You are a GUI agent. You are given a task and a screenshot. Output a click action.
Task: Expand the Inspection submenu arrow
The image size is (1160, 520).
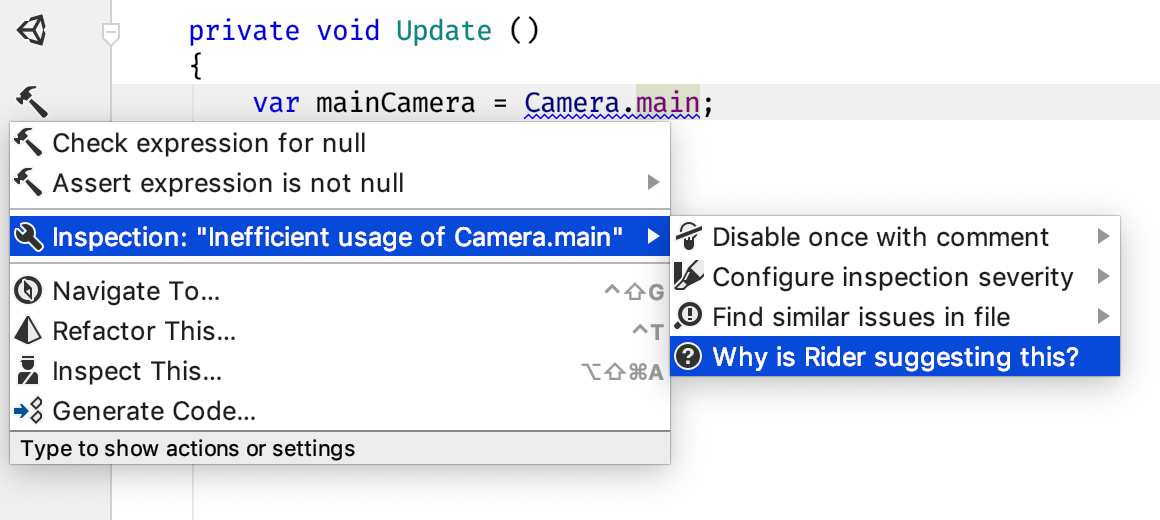tap(653, 237)
